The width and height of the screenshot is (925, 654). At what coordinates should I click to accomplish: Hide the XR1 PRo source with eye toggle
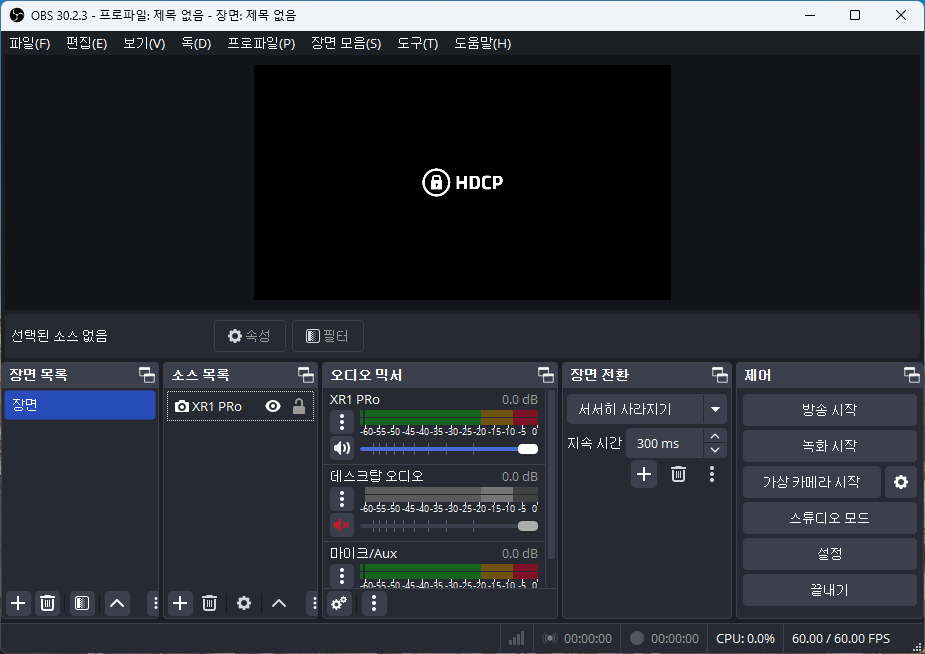click(x=272, y=407)
